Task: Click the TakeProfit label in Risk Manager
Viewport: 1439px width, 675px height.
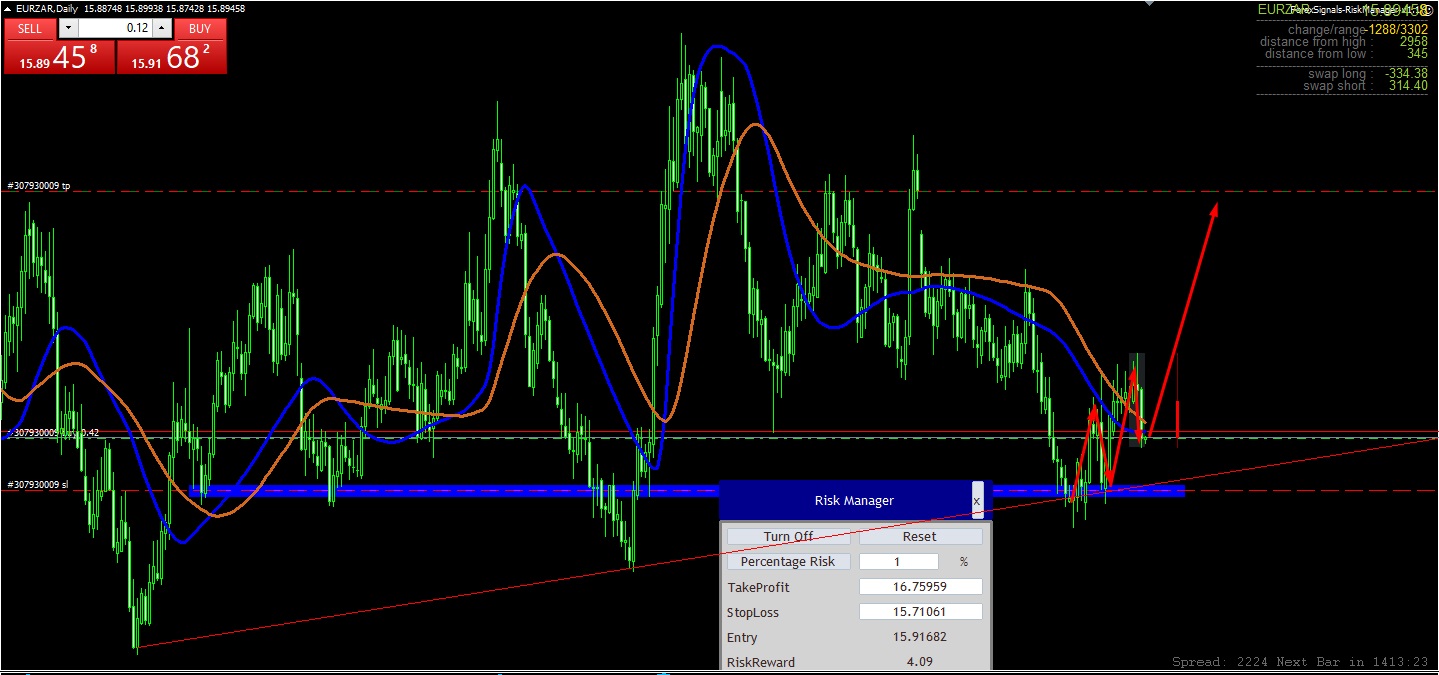Action: [758, 587]
